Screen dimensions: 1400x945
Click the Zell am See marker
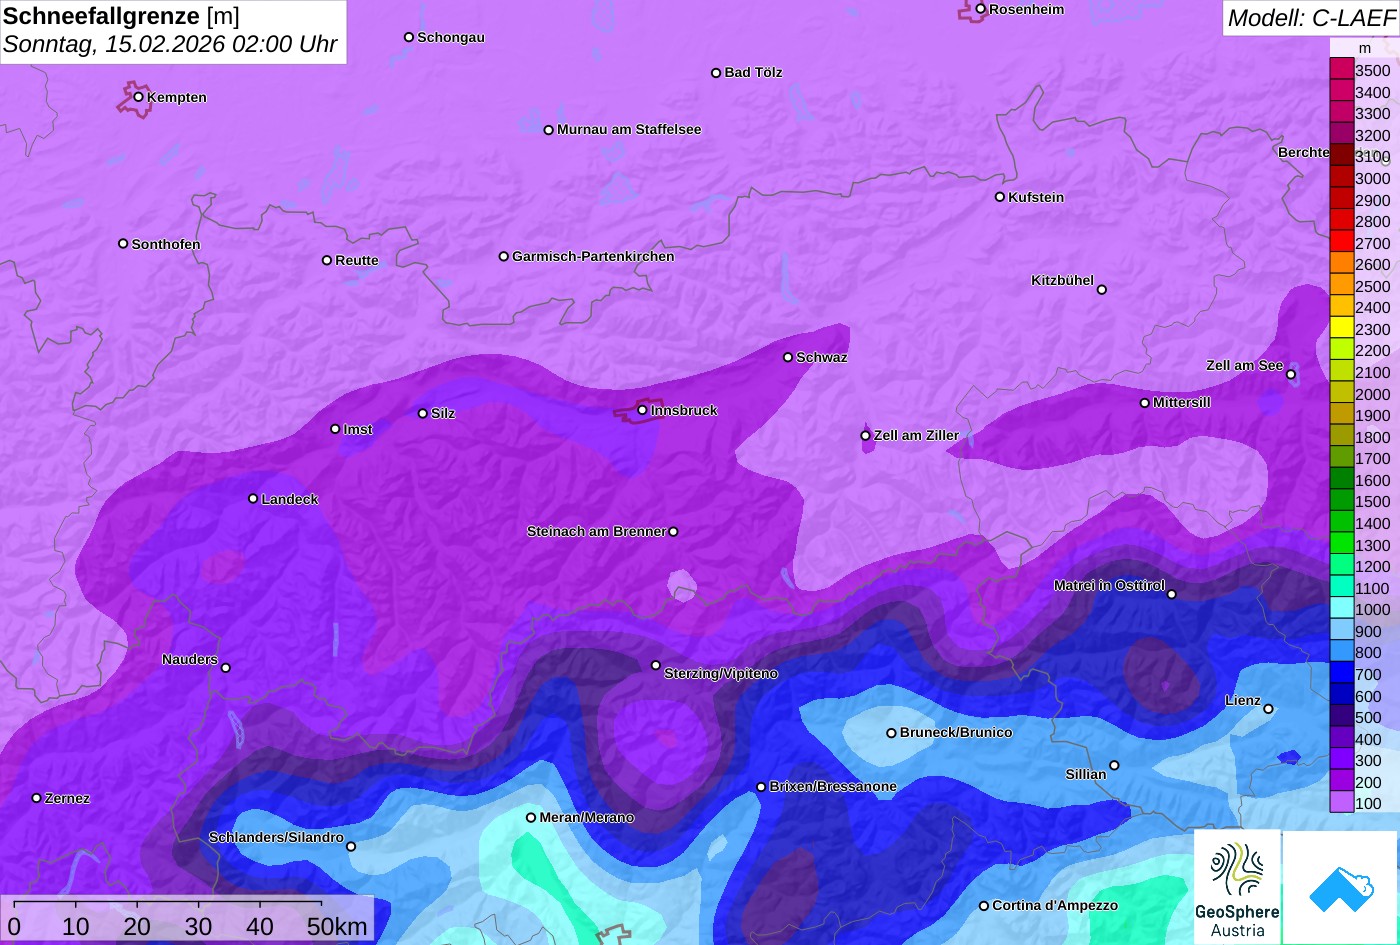pos(1291,375)
